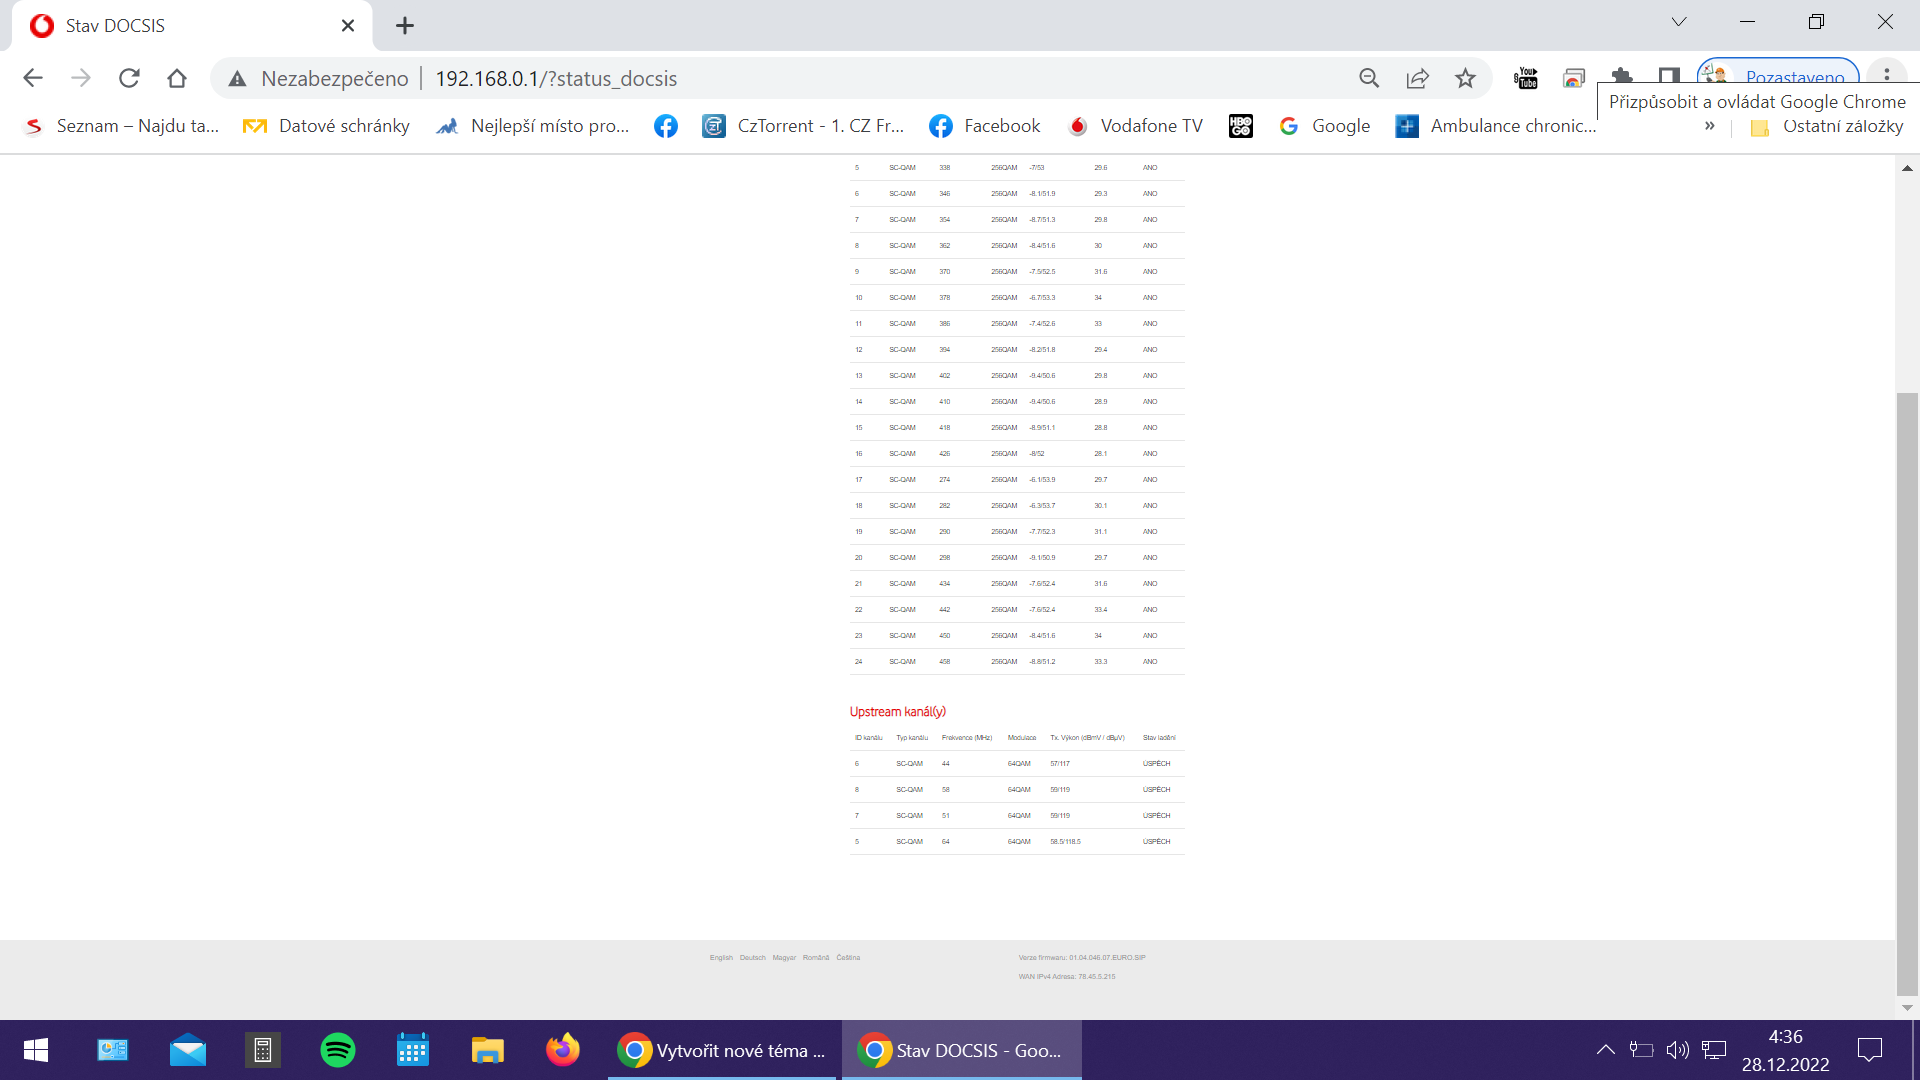Open a new browser tab
1920x1080 pixels.
pyautogui.click(x=404, y=26)
